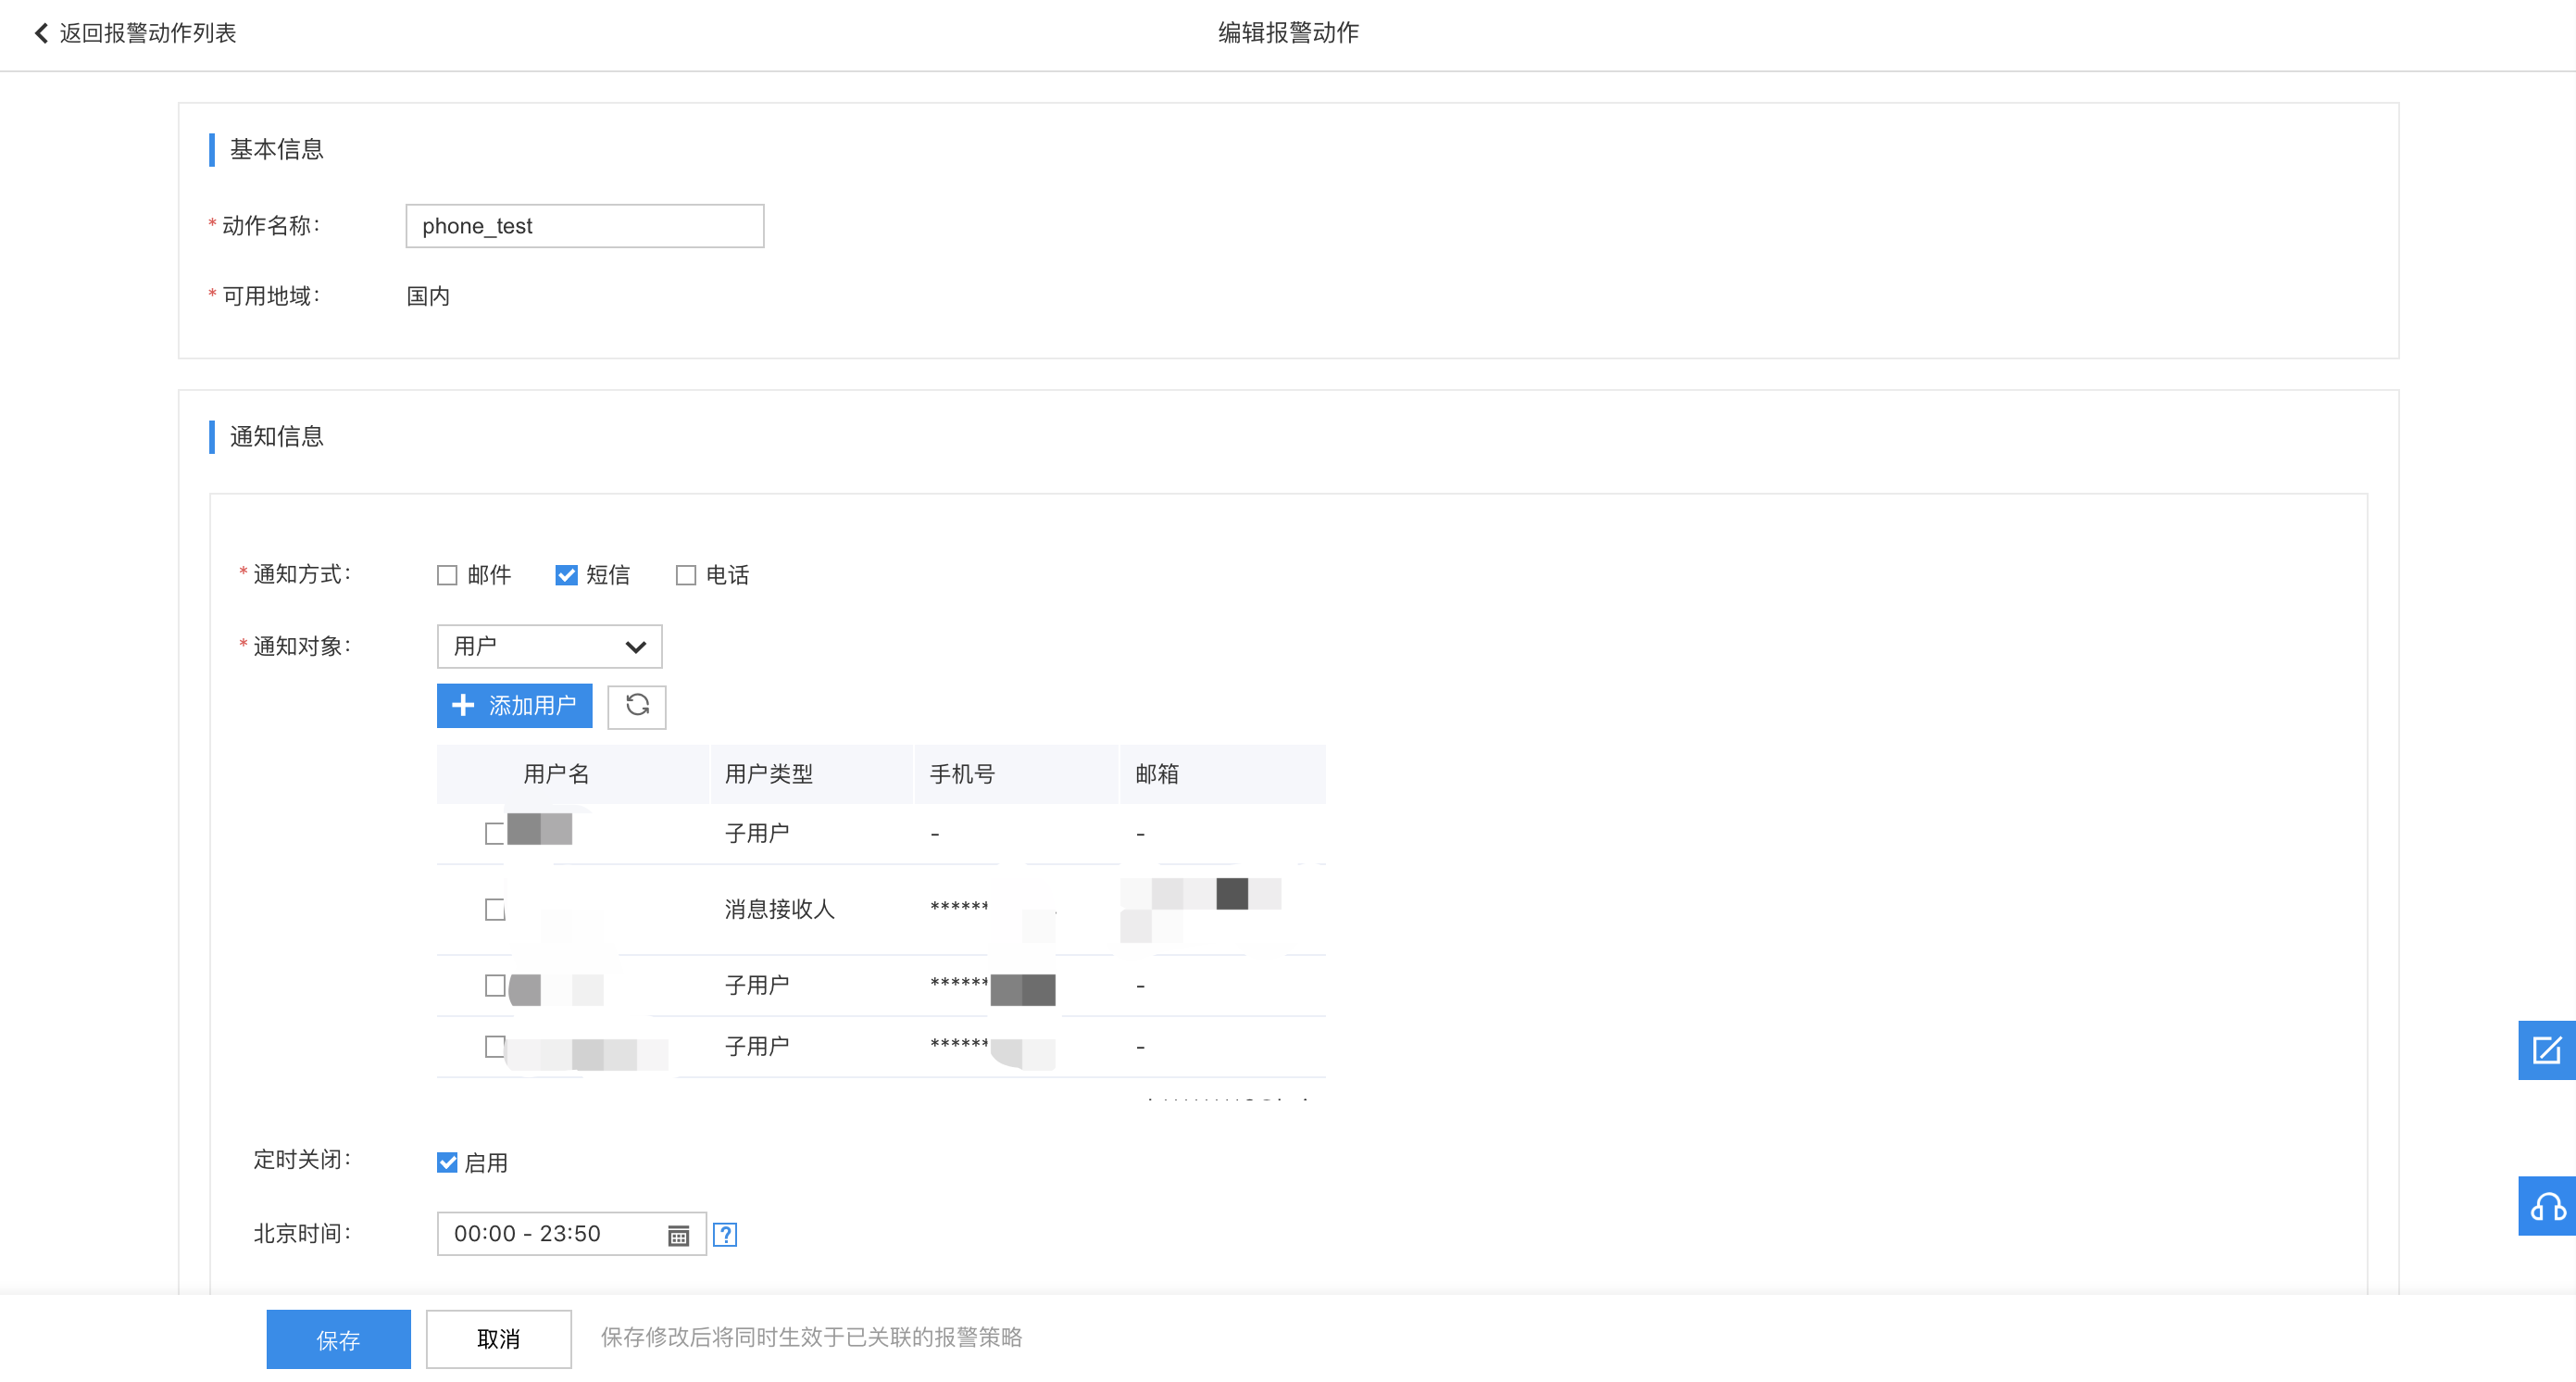
Task: Uncheck the 短信 notification checkbox
Action: (566, 575)
